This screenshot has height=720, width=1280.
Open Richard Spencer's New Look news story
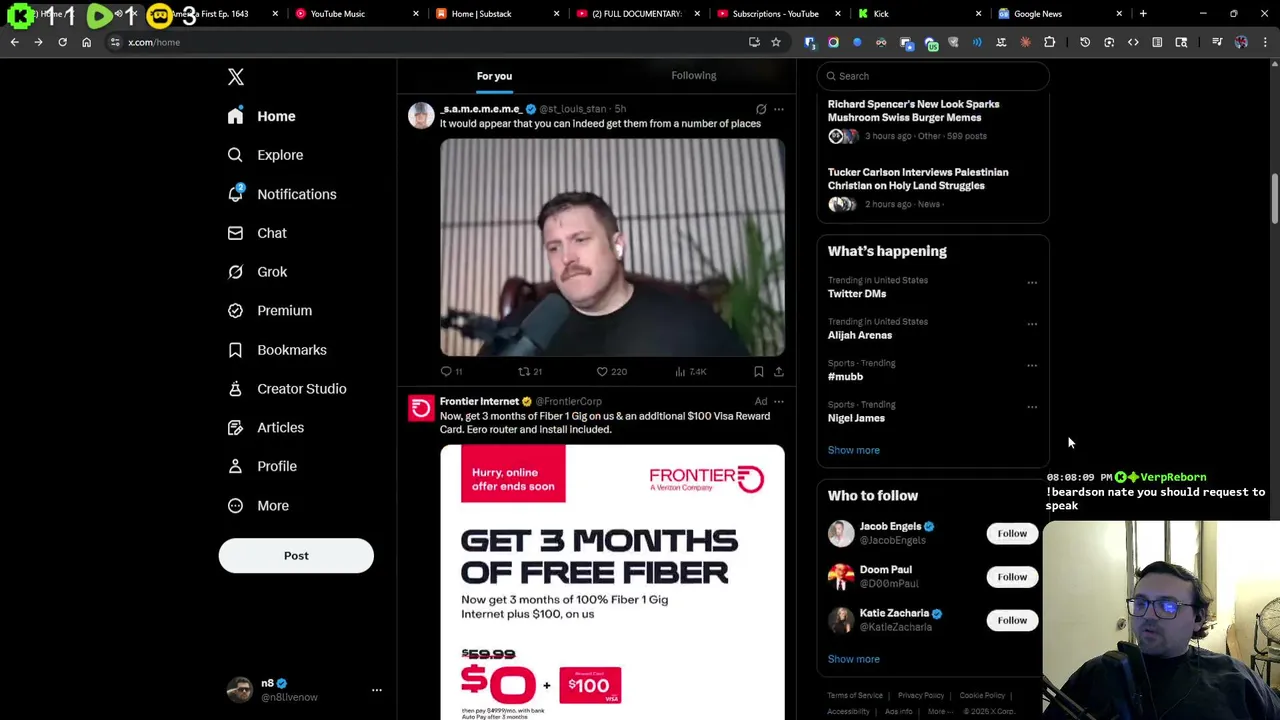coord(913,111)
